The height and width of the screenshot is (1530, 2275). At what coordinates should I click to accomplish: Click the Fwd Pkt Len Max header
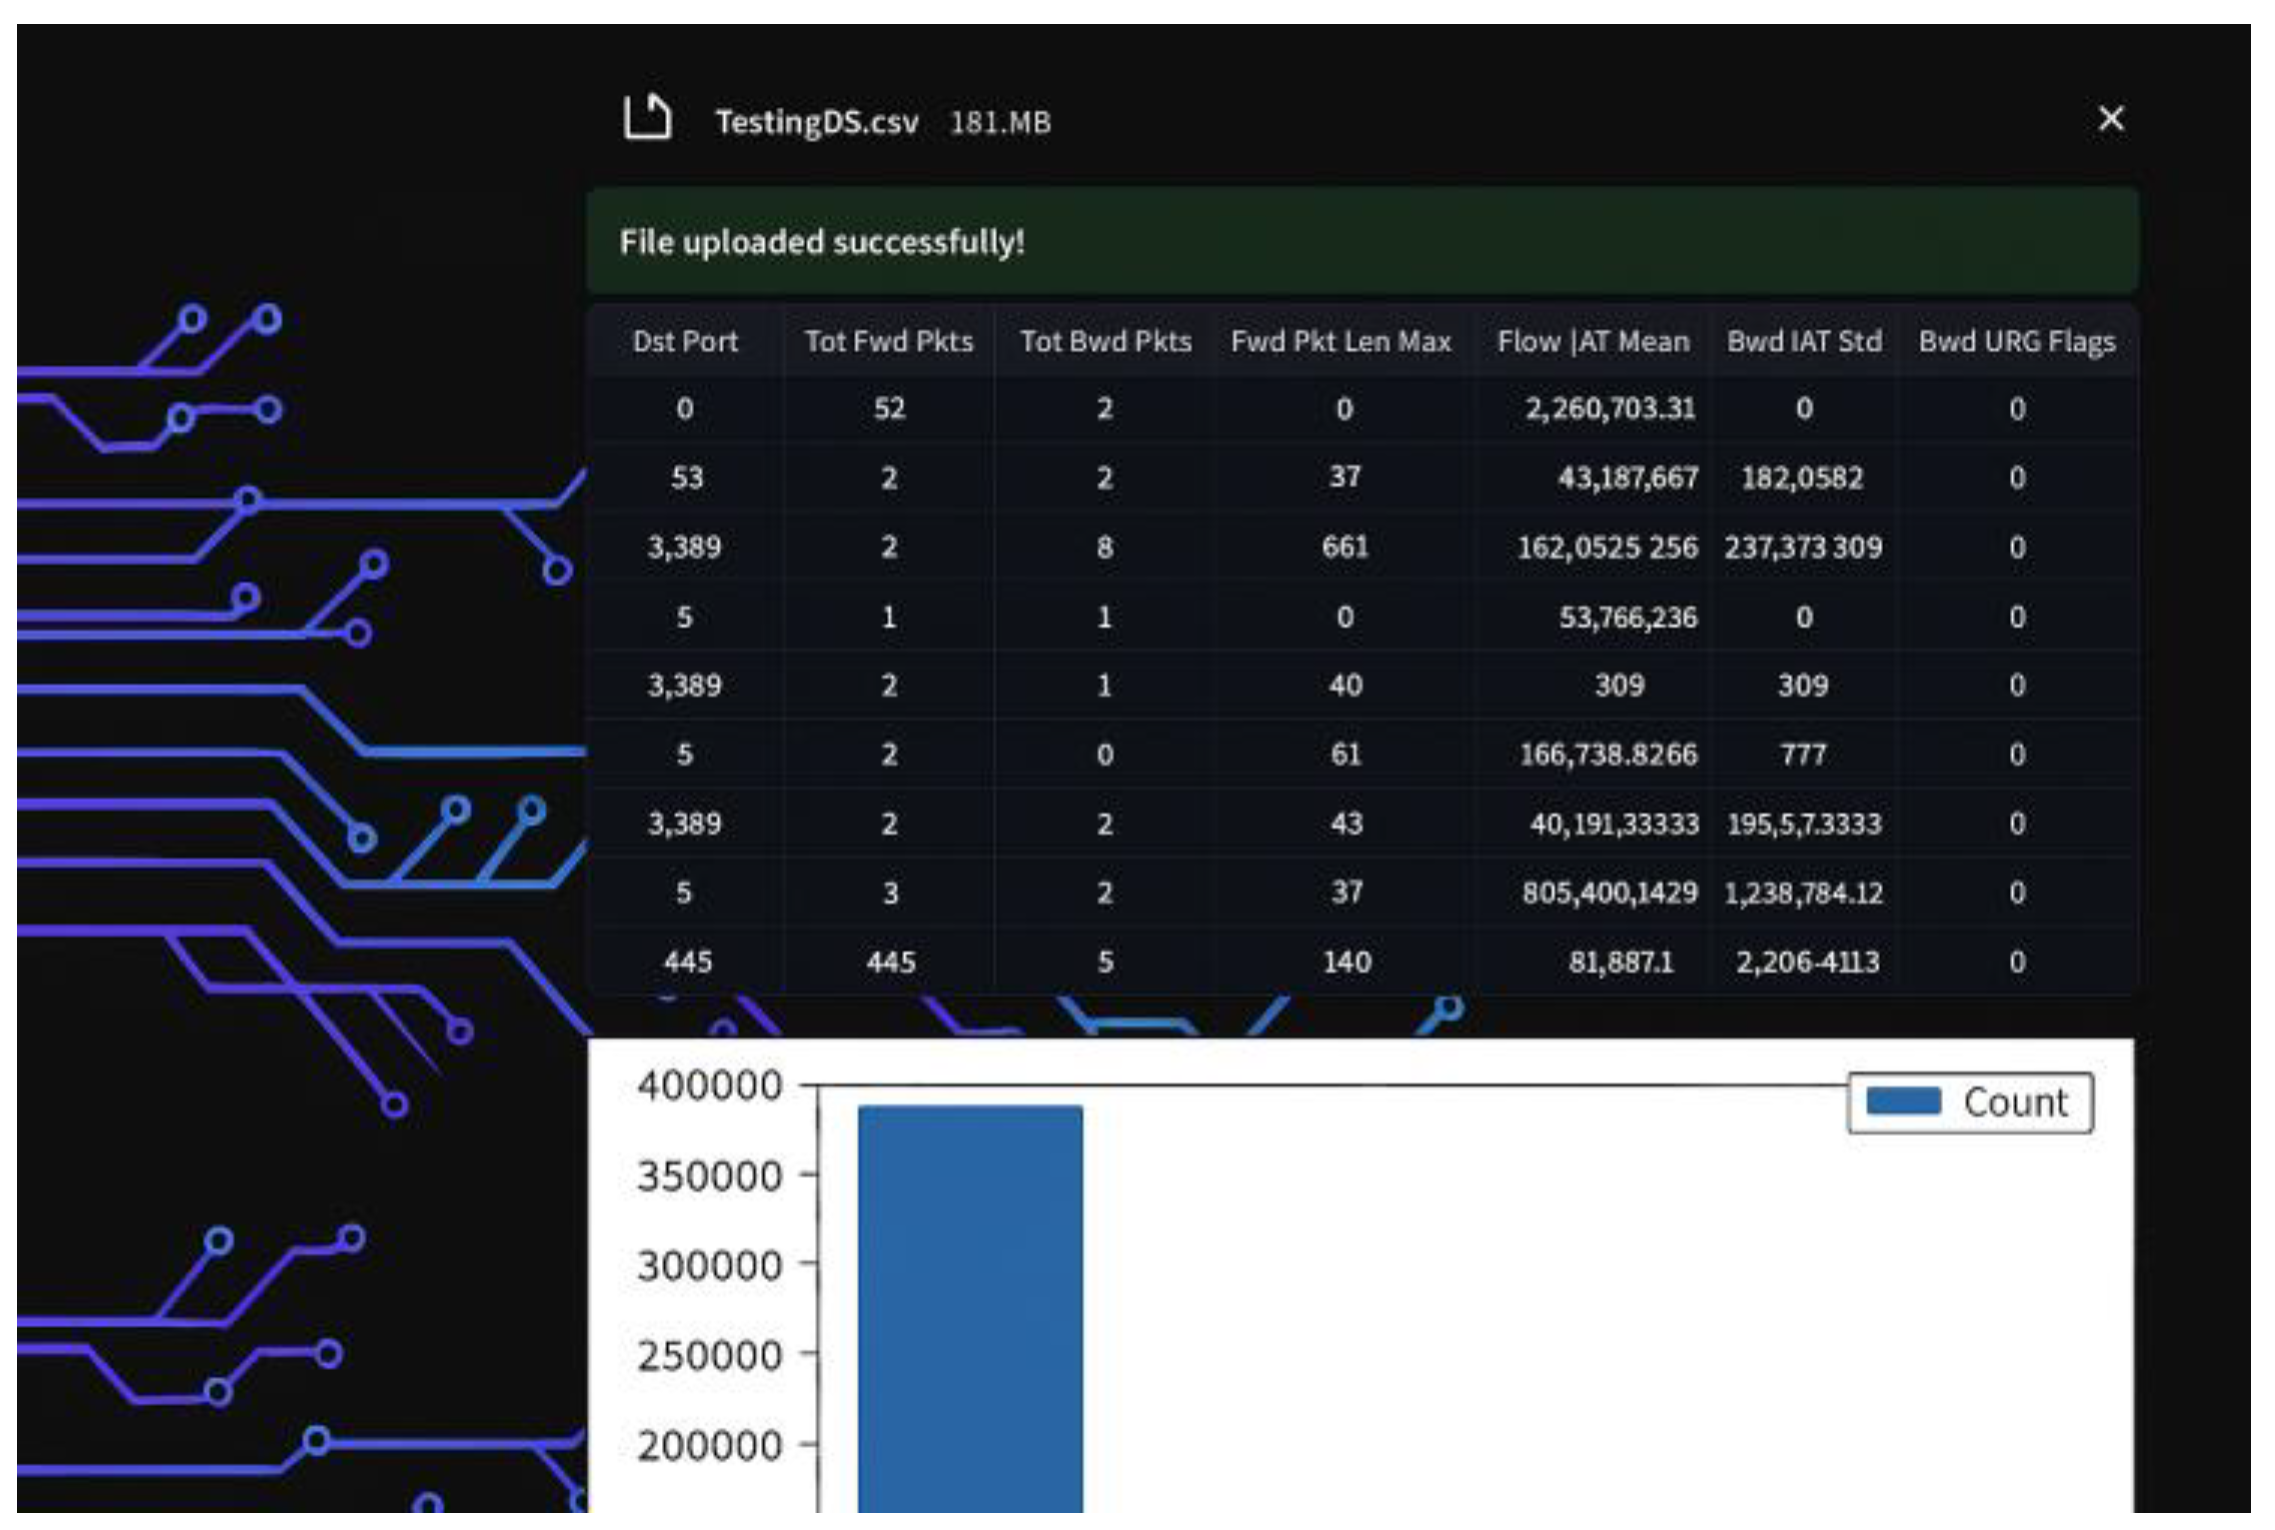(x=1340, y=342)
